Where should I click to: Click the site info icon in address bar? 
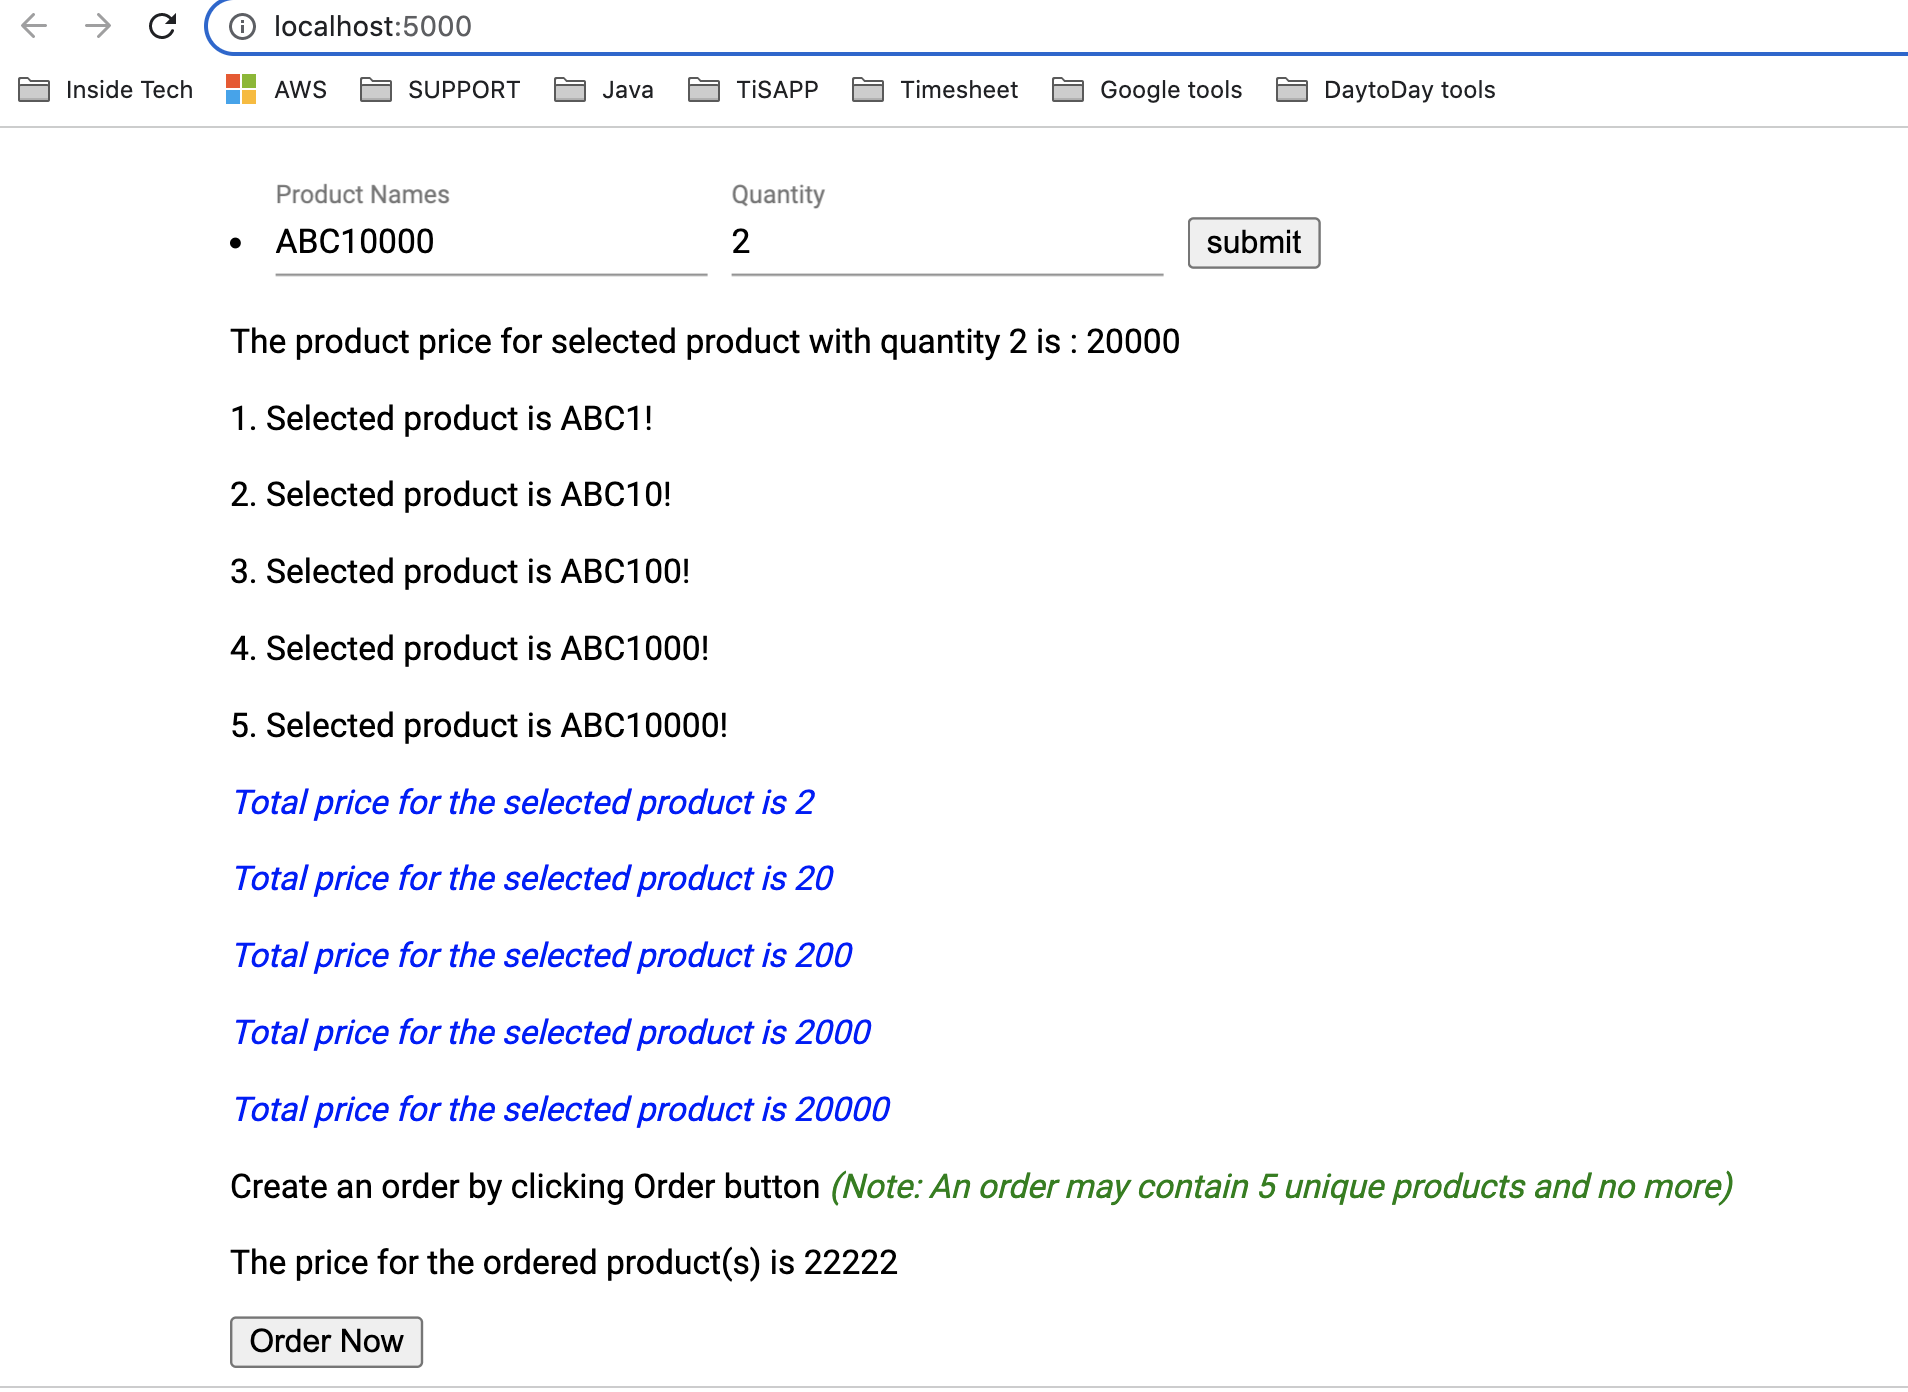click(240, 27)
